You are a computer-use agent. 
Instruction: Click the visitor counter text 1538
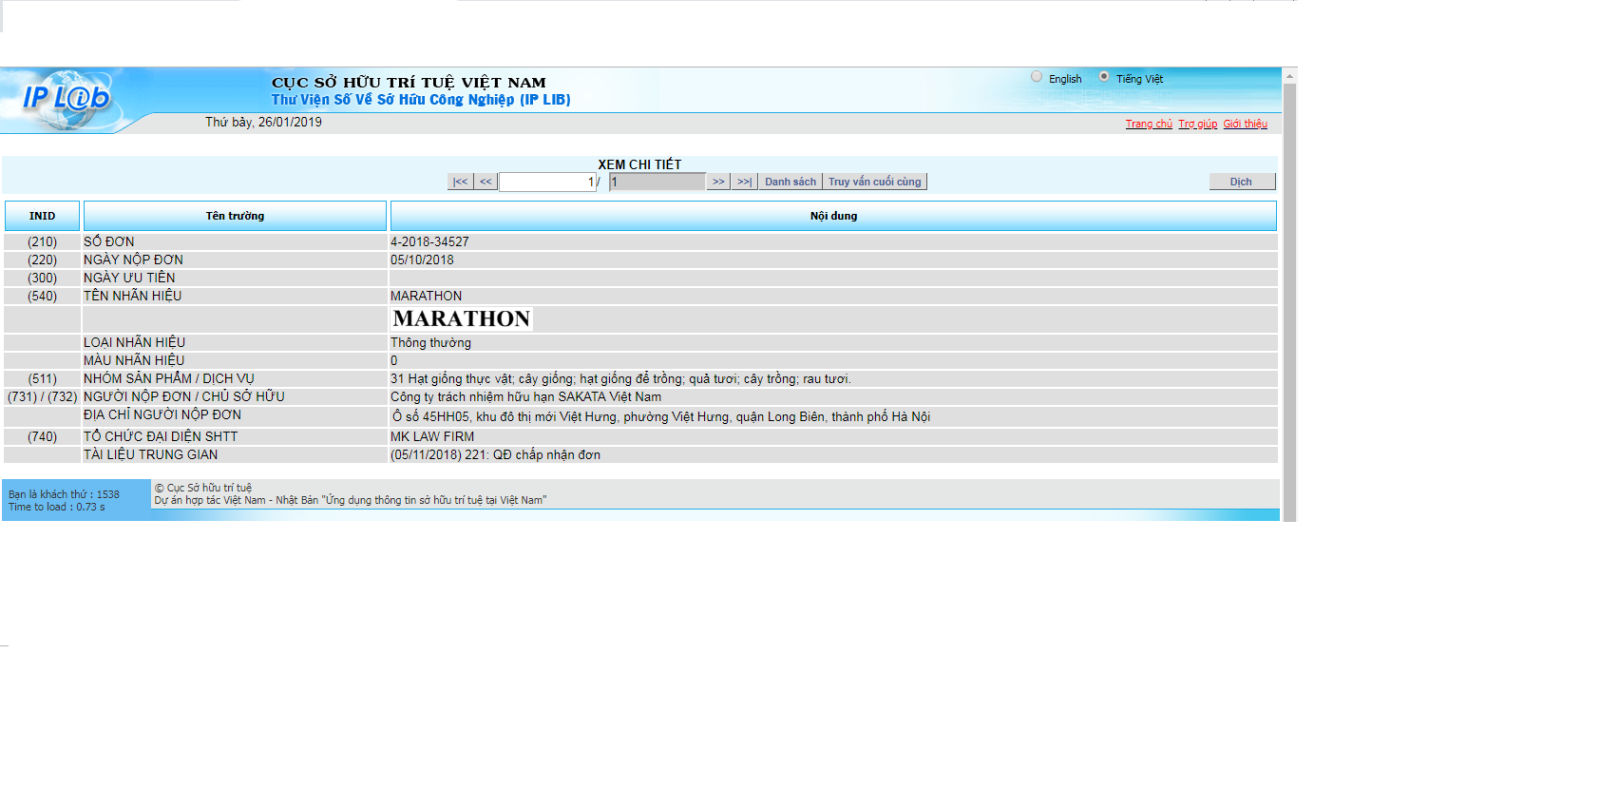click(x=64, y=494)
